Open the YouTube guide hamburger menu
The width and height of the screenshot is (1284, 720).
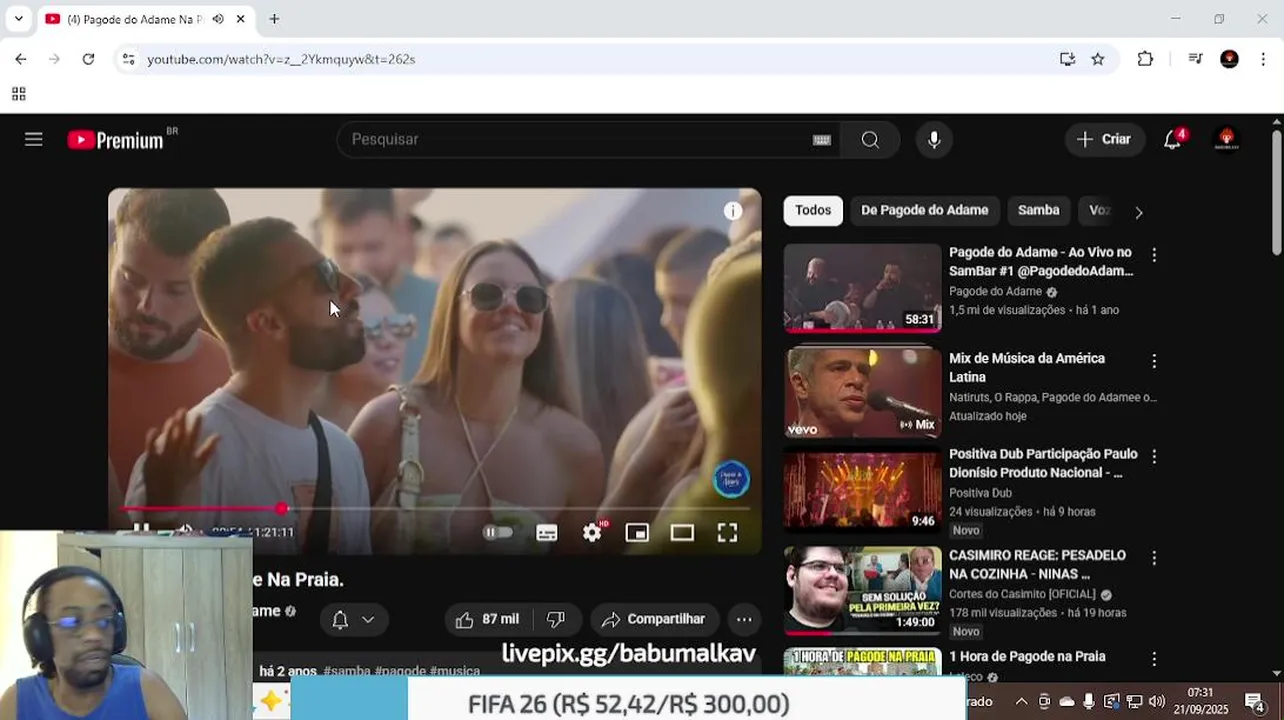[x=34, y=139]
